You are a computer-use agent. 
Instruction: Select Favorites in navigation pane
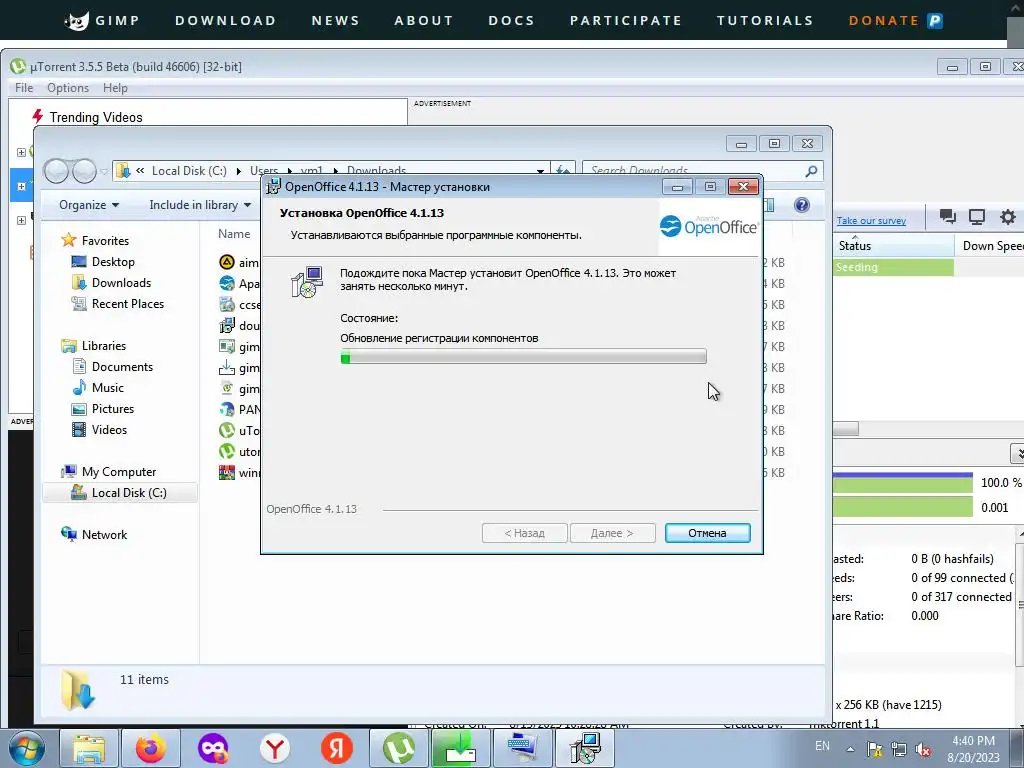pyautogui.click(x=105, y=240)
